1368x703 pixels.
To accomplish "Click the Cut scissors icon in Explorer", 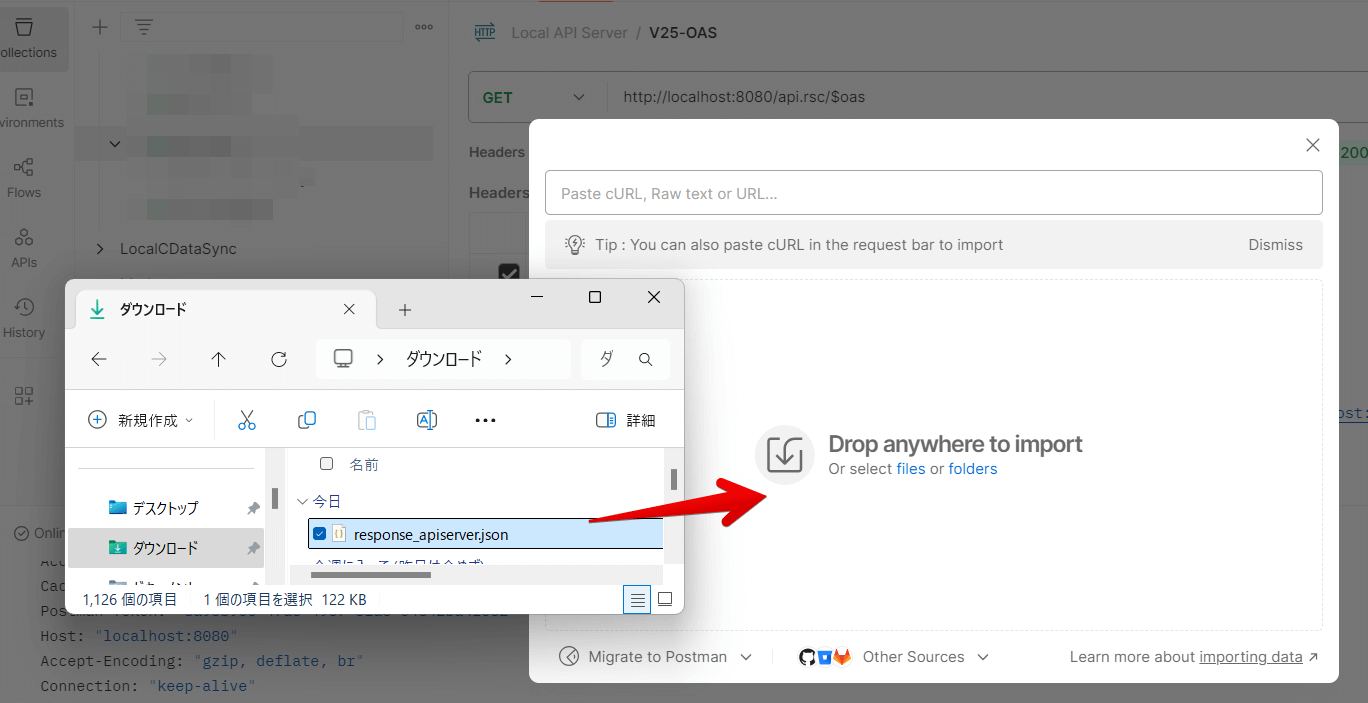I will point(247,420).
